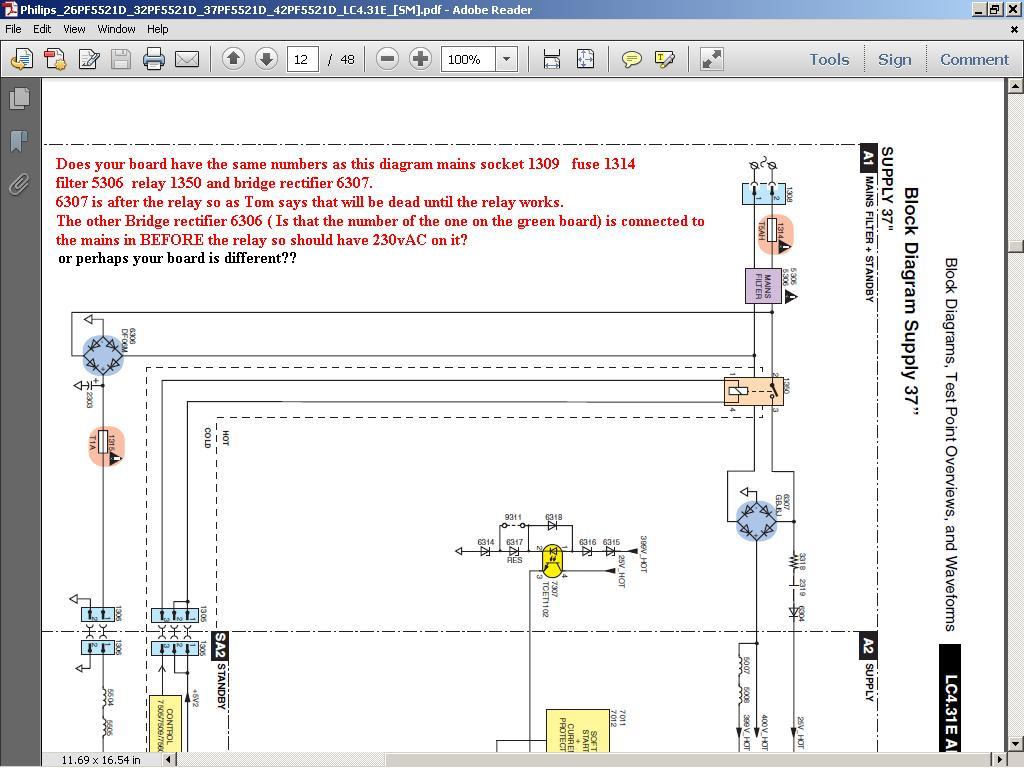Open the zoom level dropdown arrow

point(506,59)
